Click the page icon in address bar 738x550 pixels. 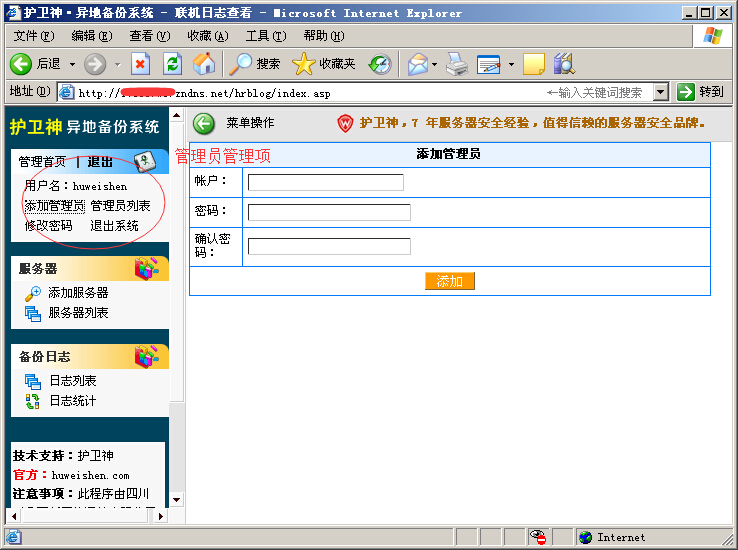coord(66,92)
